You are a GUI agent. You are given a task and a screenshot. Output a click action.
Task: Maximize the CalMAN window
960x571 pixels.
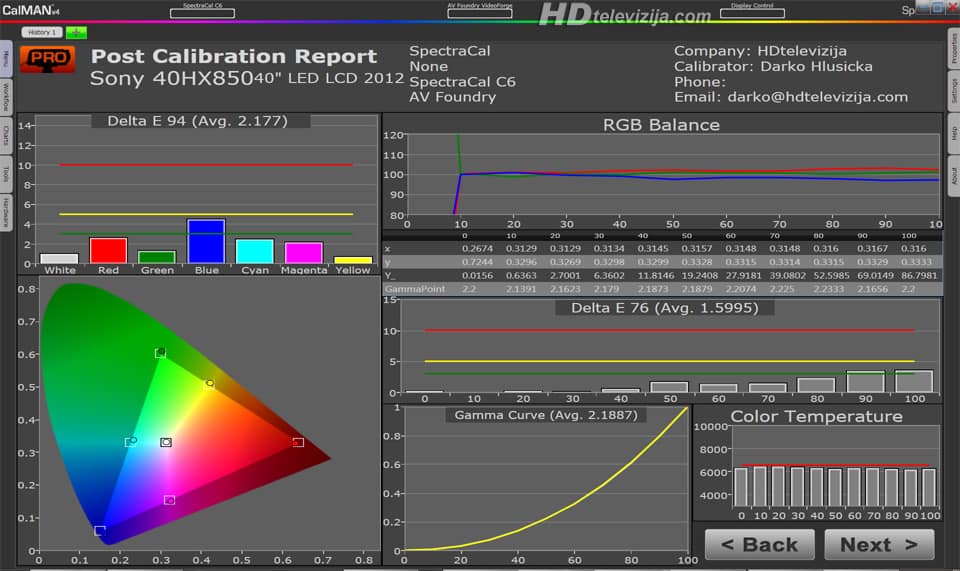[937, 8]
